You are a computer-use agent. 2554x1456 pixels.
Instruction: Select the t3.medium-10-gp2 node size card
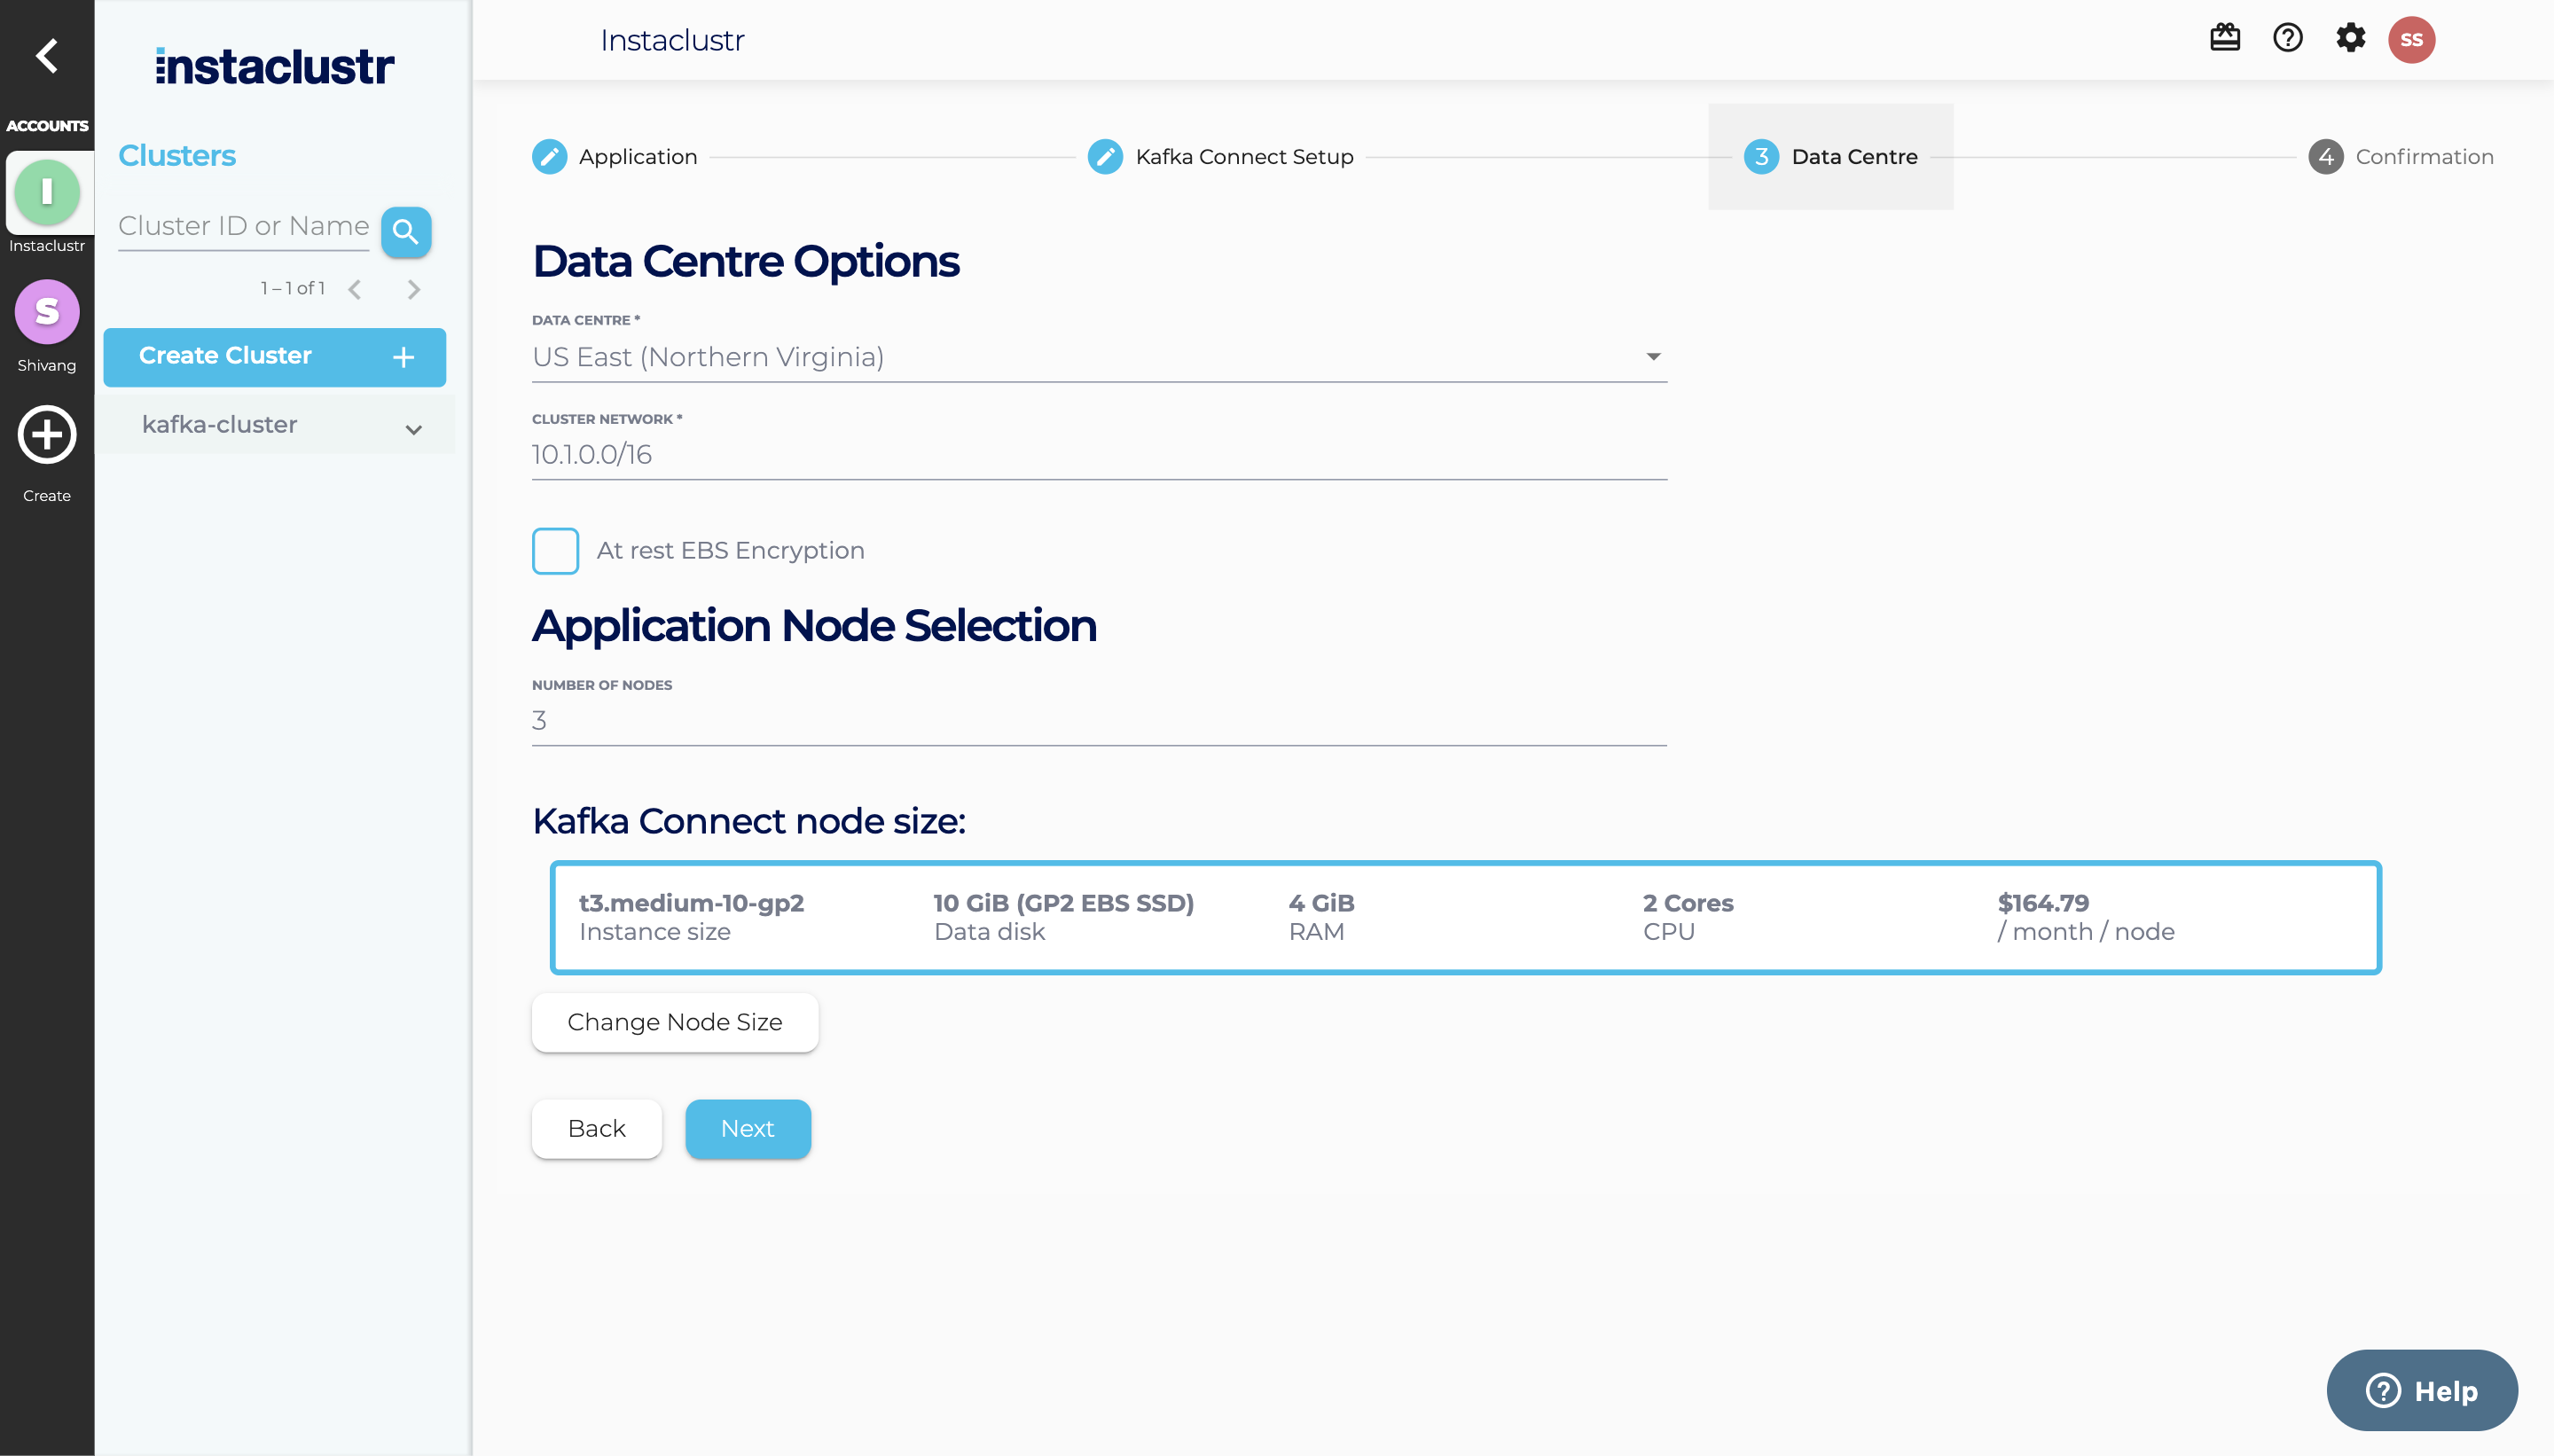pos(1464,917)
